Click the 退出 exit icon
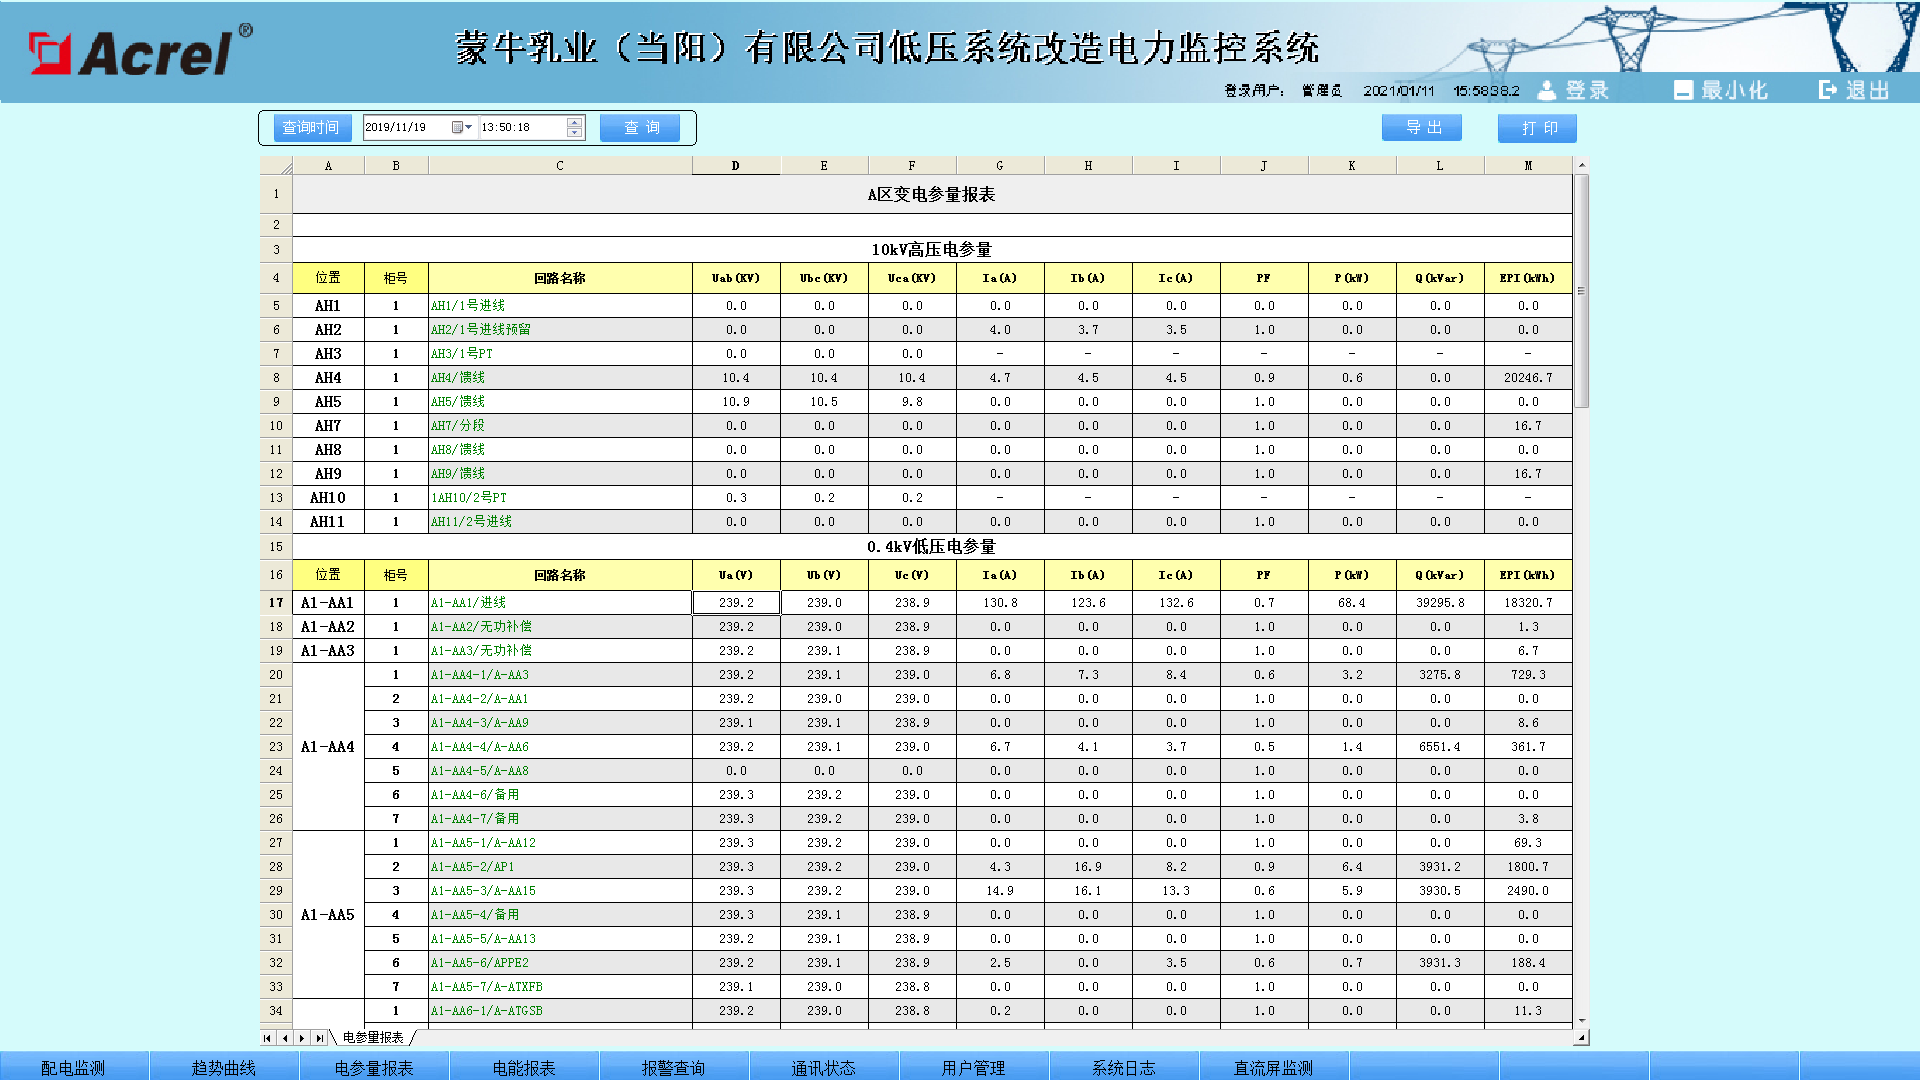1920x1080 pixels. (x=1828, y=91)
